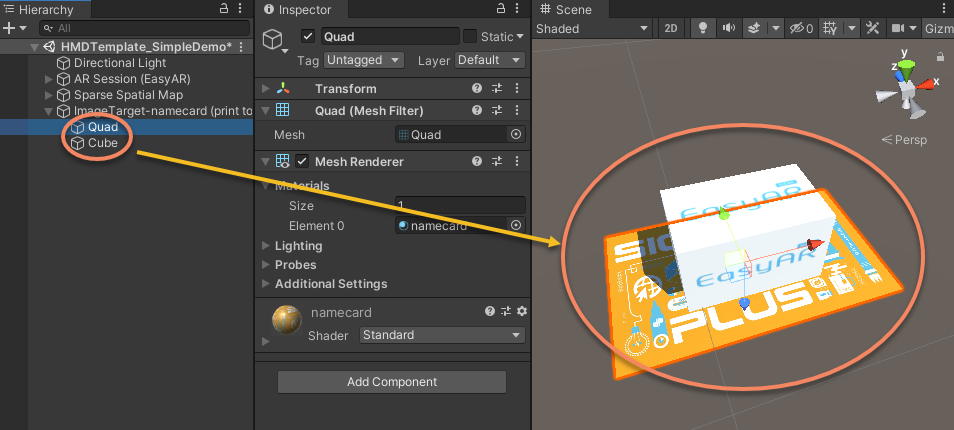Open Mesh Renderer presets icon
Viewport: 954px width, 430px height.
[x=497, y=162]
